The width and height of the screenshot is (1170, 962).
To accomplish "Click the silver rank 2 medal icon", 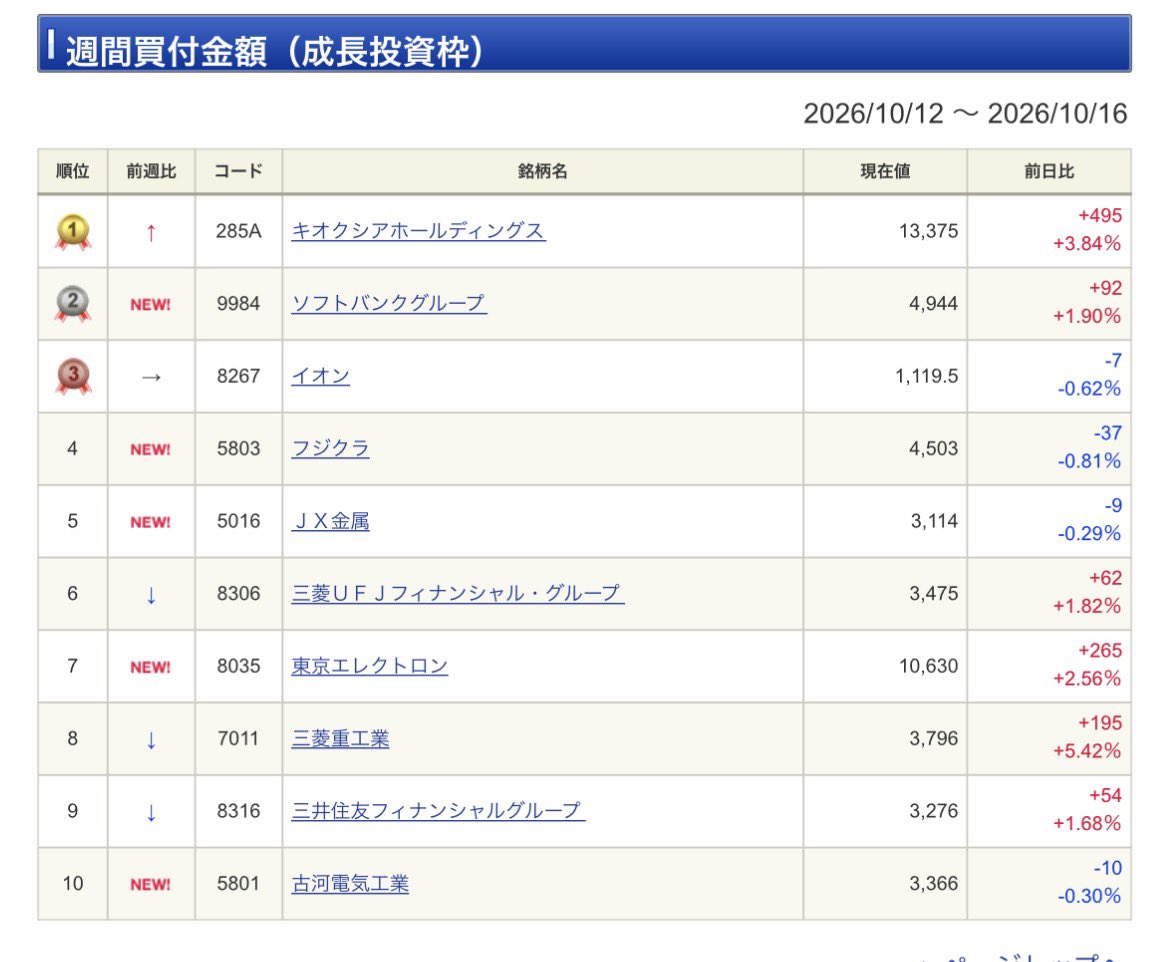I will point(72,304).
